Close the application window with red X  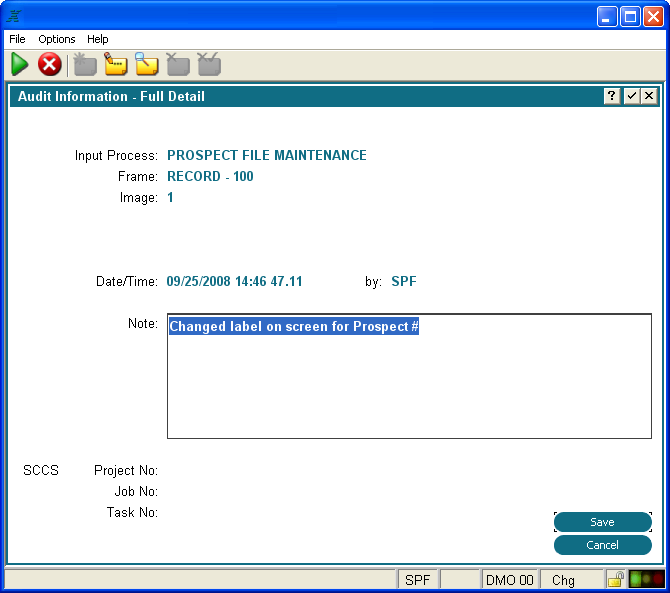pos(653,17)
